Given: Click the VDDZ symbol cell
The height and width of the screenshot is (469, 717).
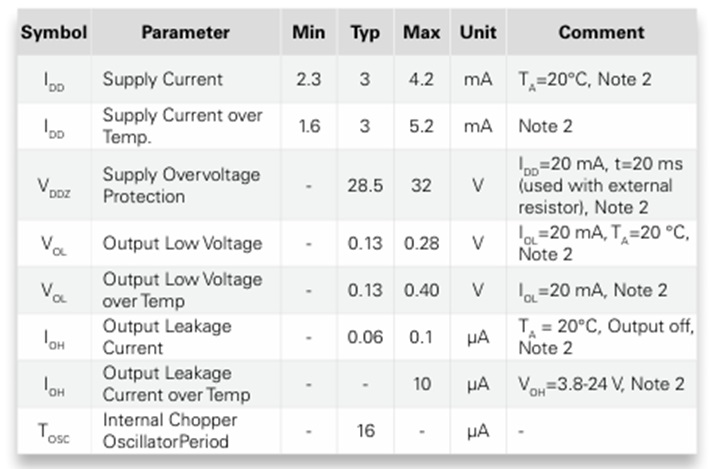Looking at the screenshot, I should (x=55, y=187).
